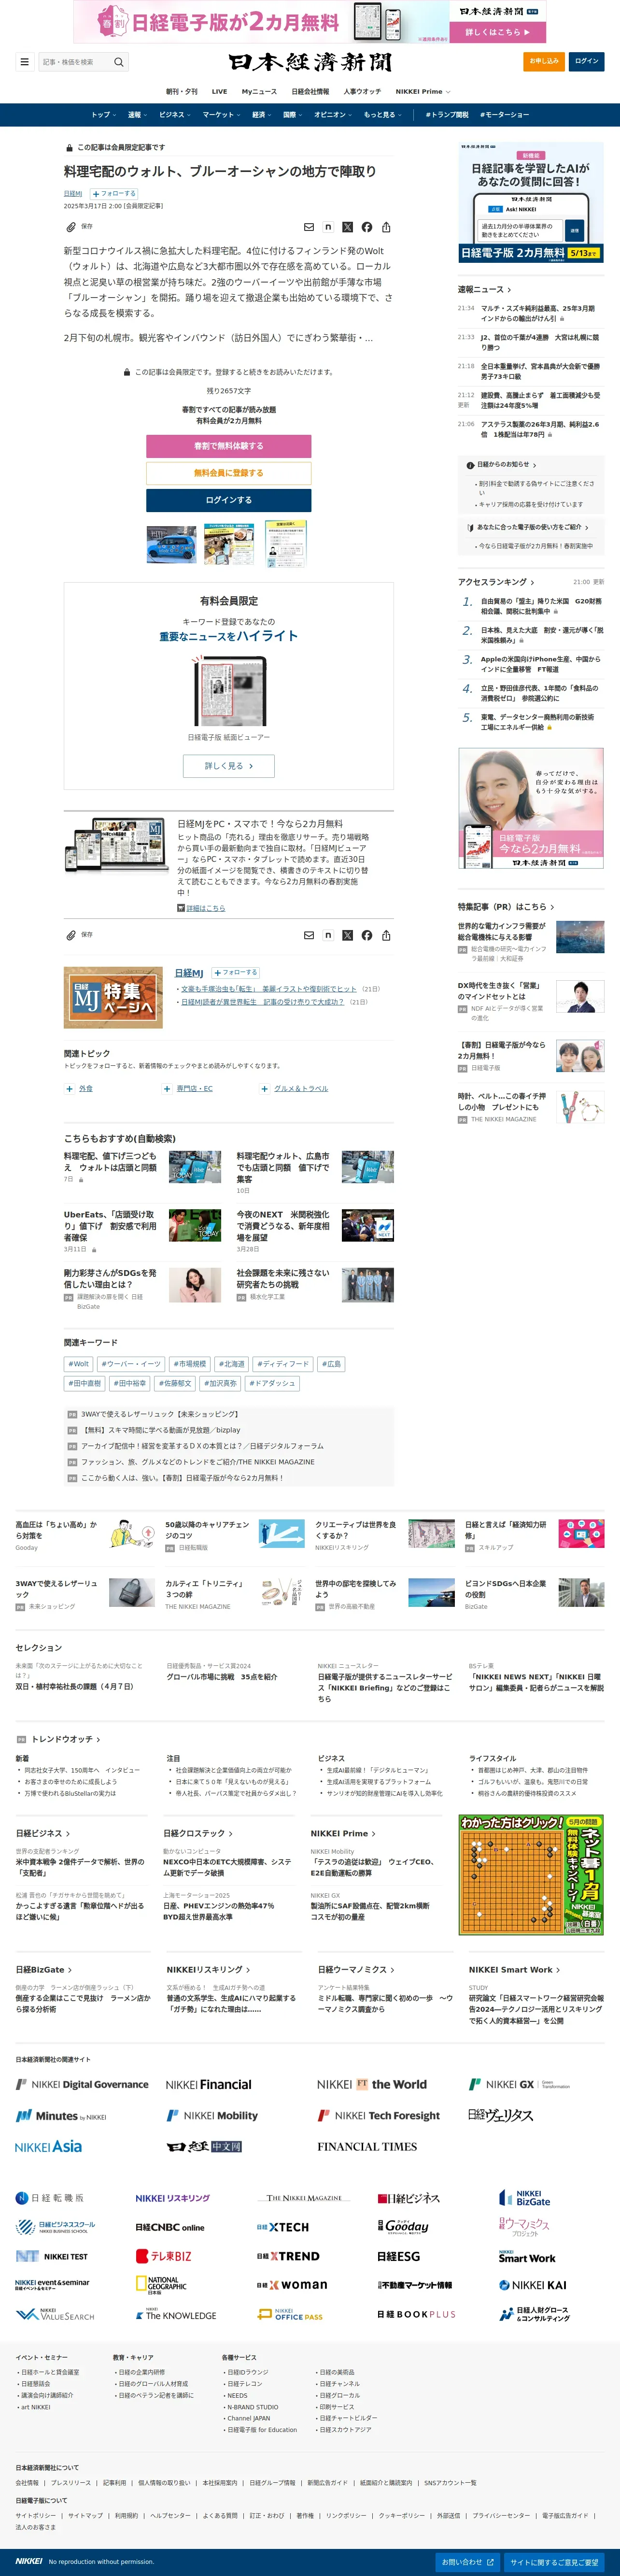Expand the 速報 navigation dropdown
620x2576 pixels.
tap(137, 115)
